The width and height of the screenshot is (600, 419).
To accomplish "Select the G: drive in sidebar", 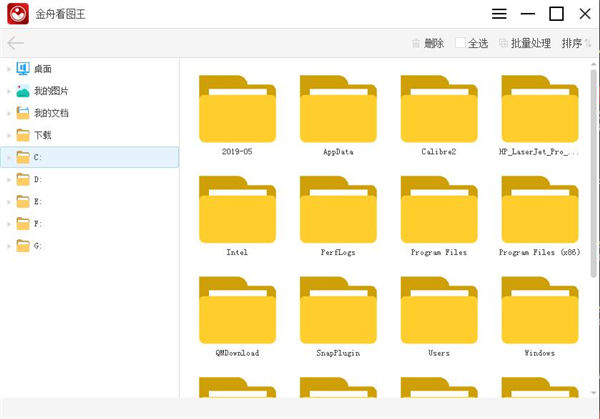I will tap(38, 245).
